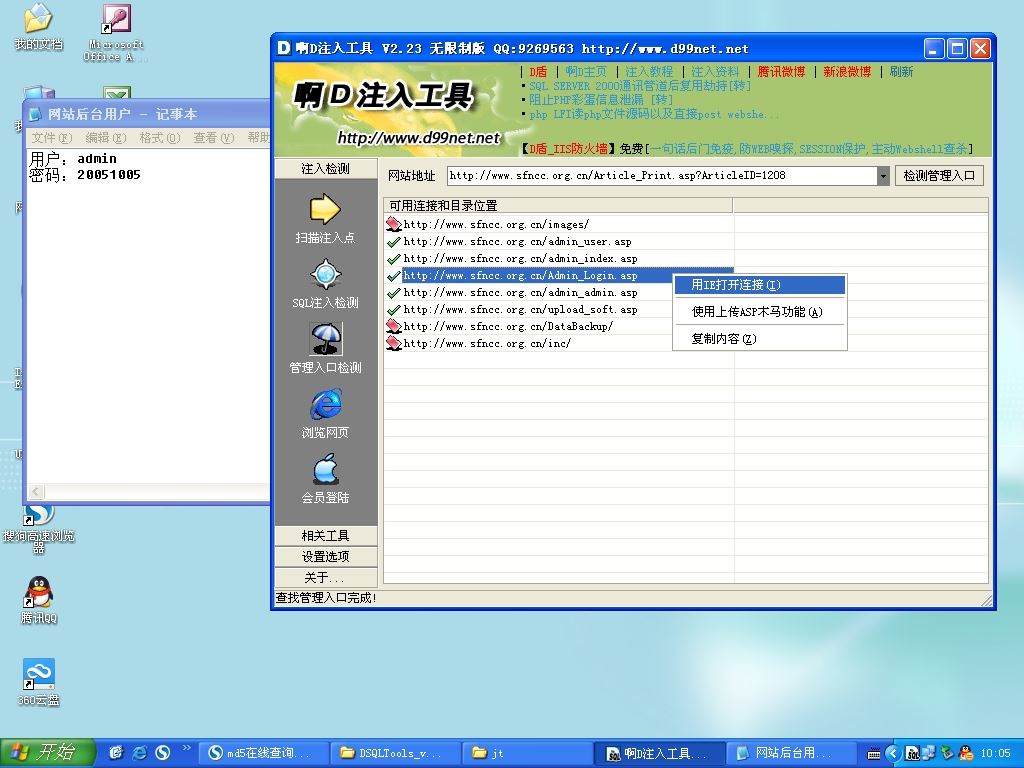Expand the quick launch chevron in the taskbar
The image size is (1024, 768).
[x=187, y=747]
